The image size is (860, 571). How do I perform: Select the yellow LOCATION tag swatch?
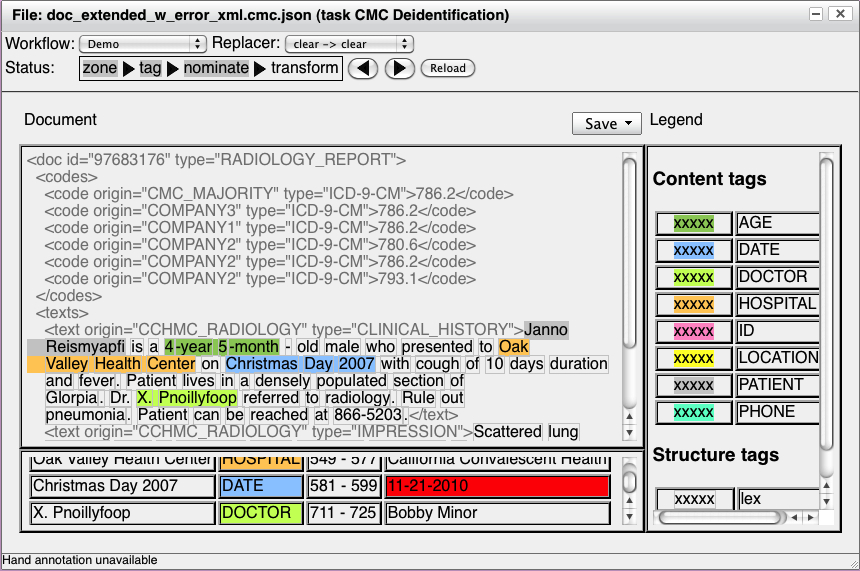[x=693, y=358]
